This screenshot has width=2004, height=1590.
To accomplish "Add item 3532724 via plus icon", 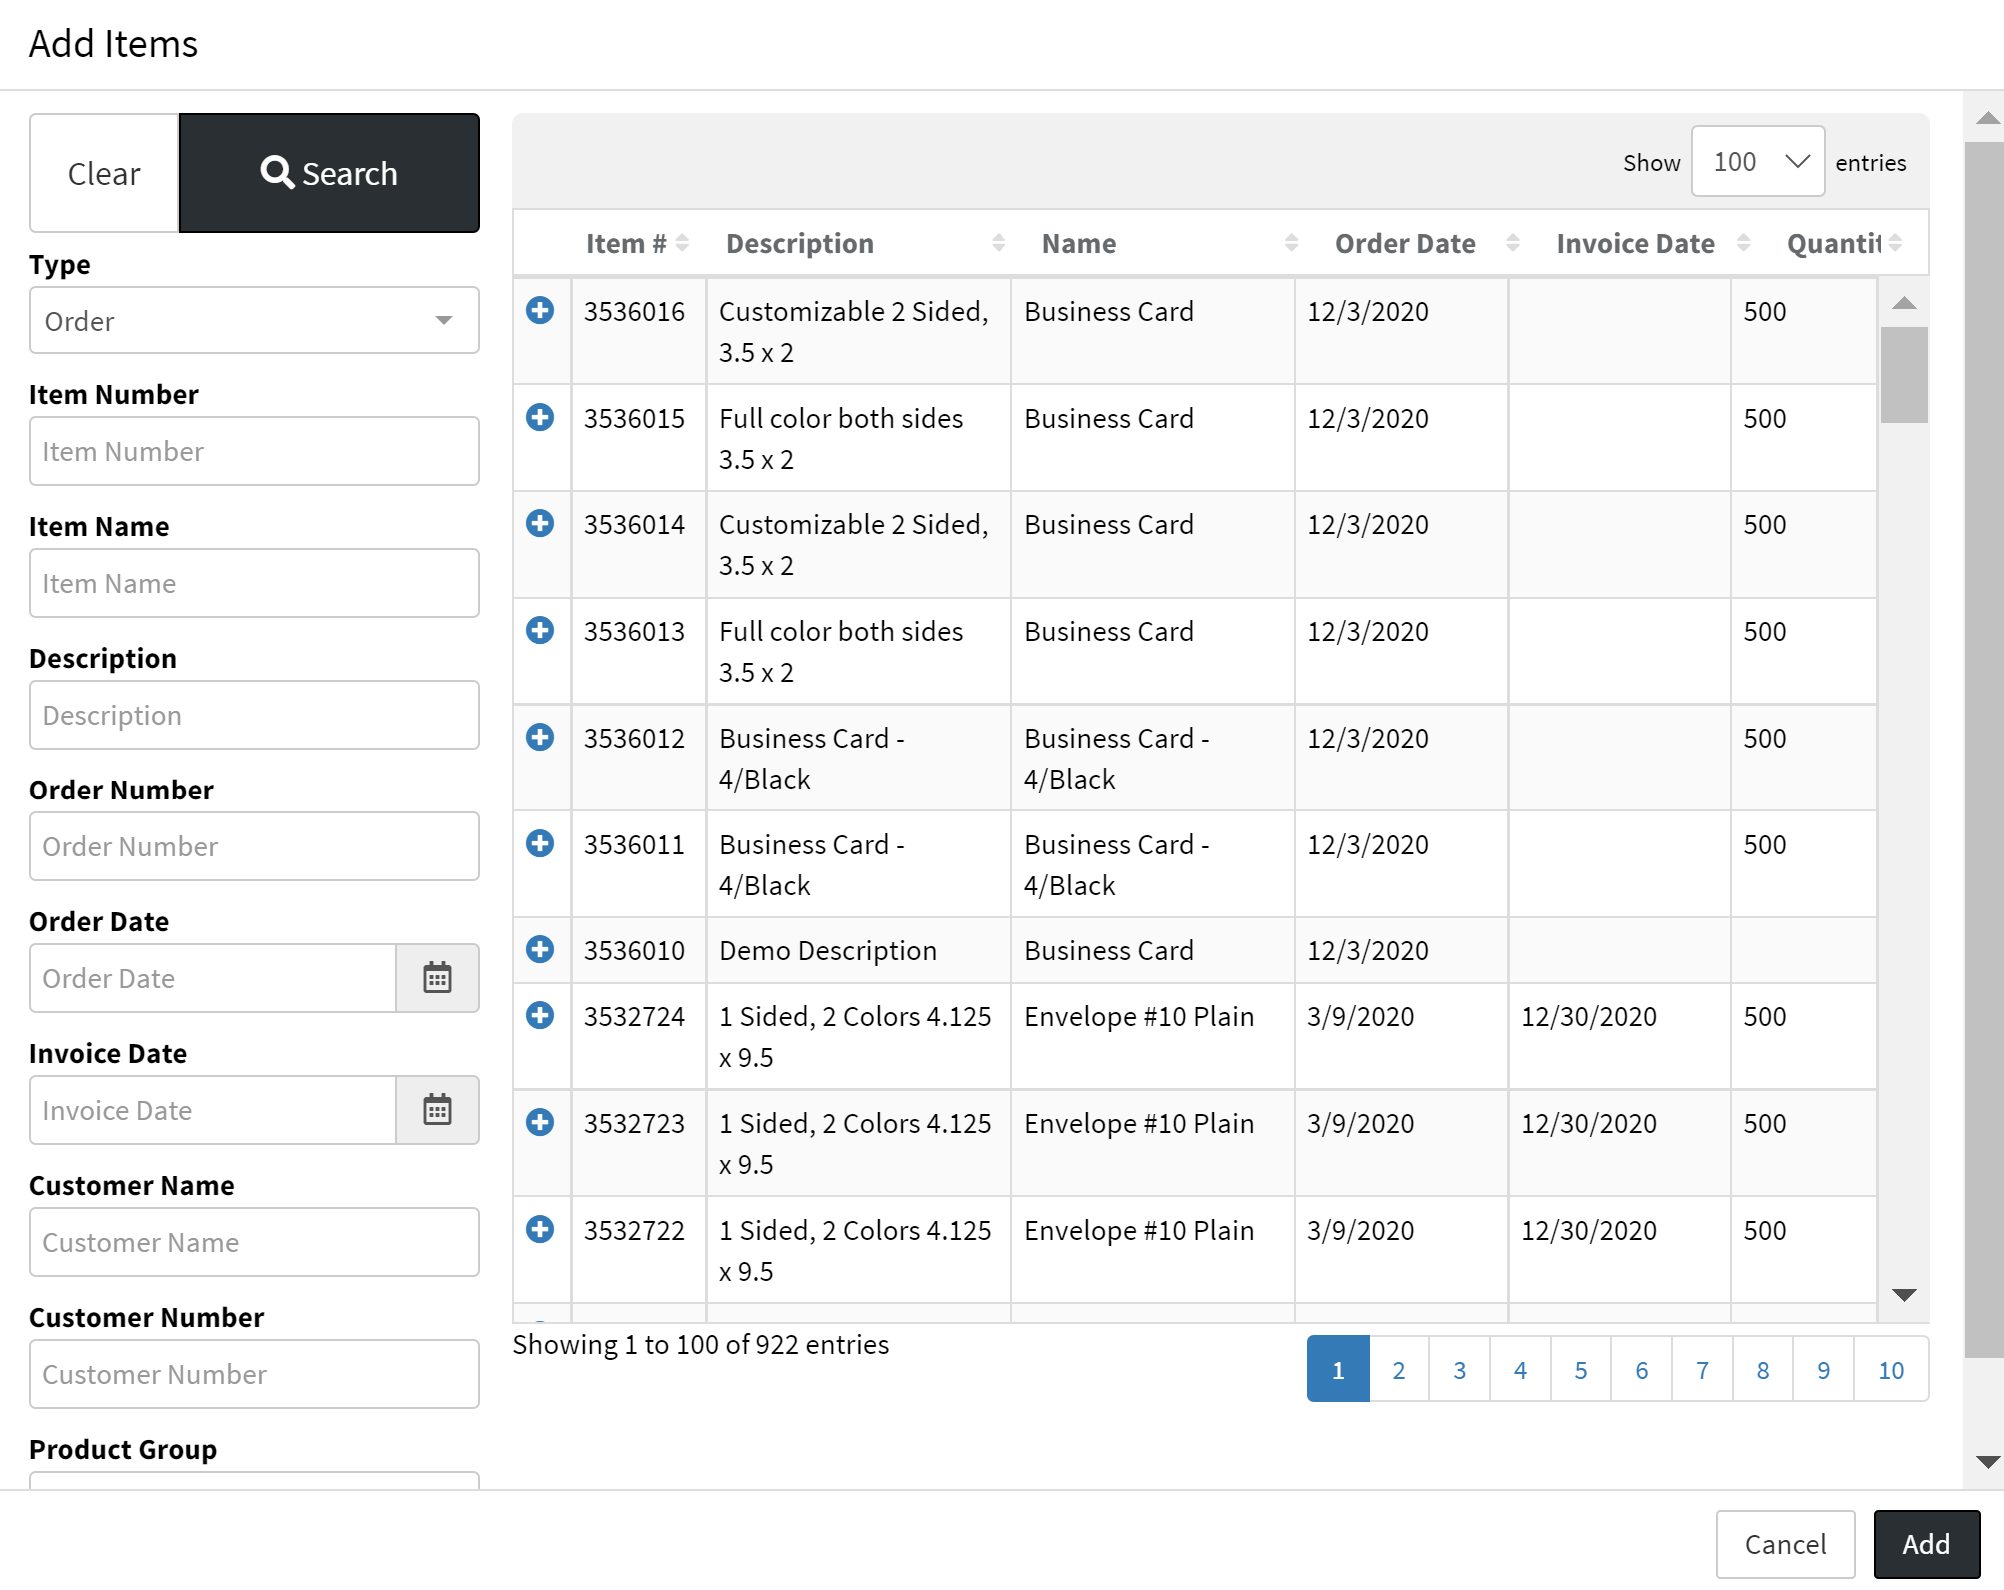I will click(x=540, y=1015).
